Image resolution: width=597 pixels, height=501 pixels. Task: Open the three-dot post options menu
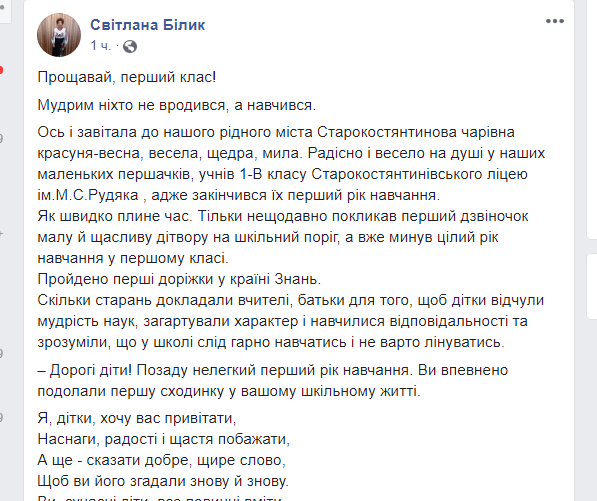555,21
